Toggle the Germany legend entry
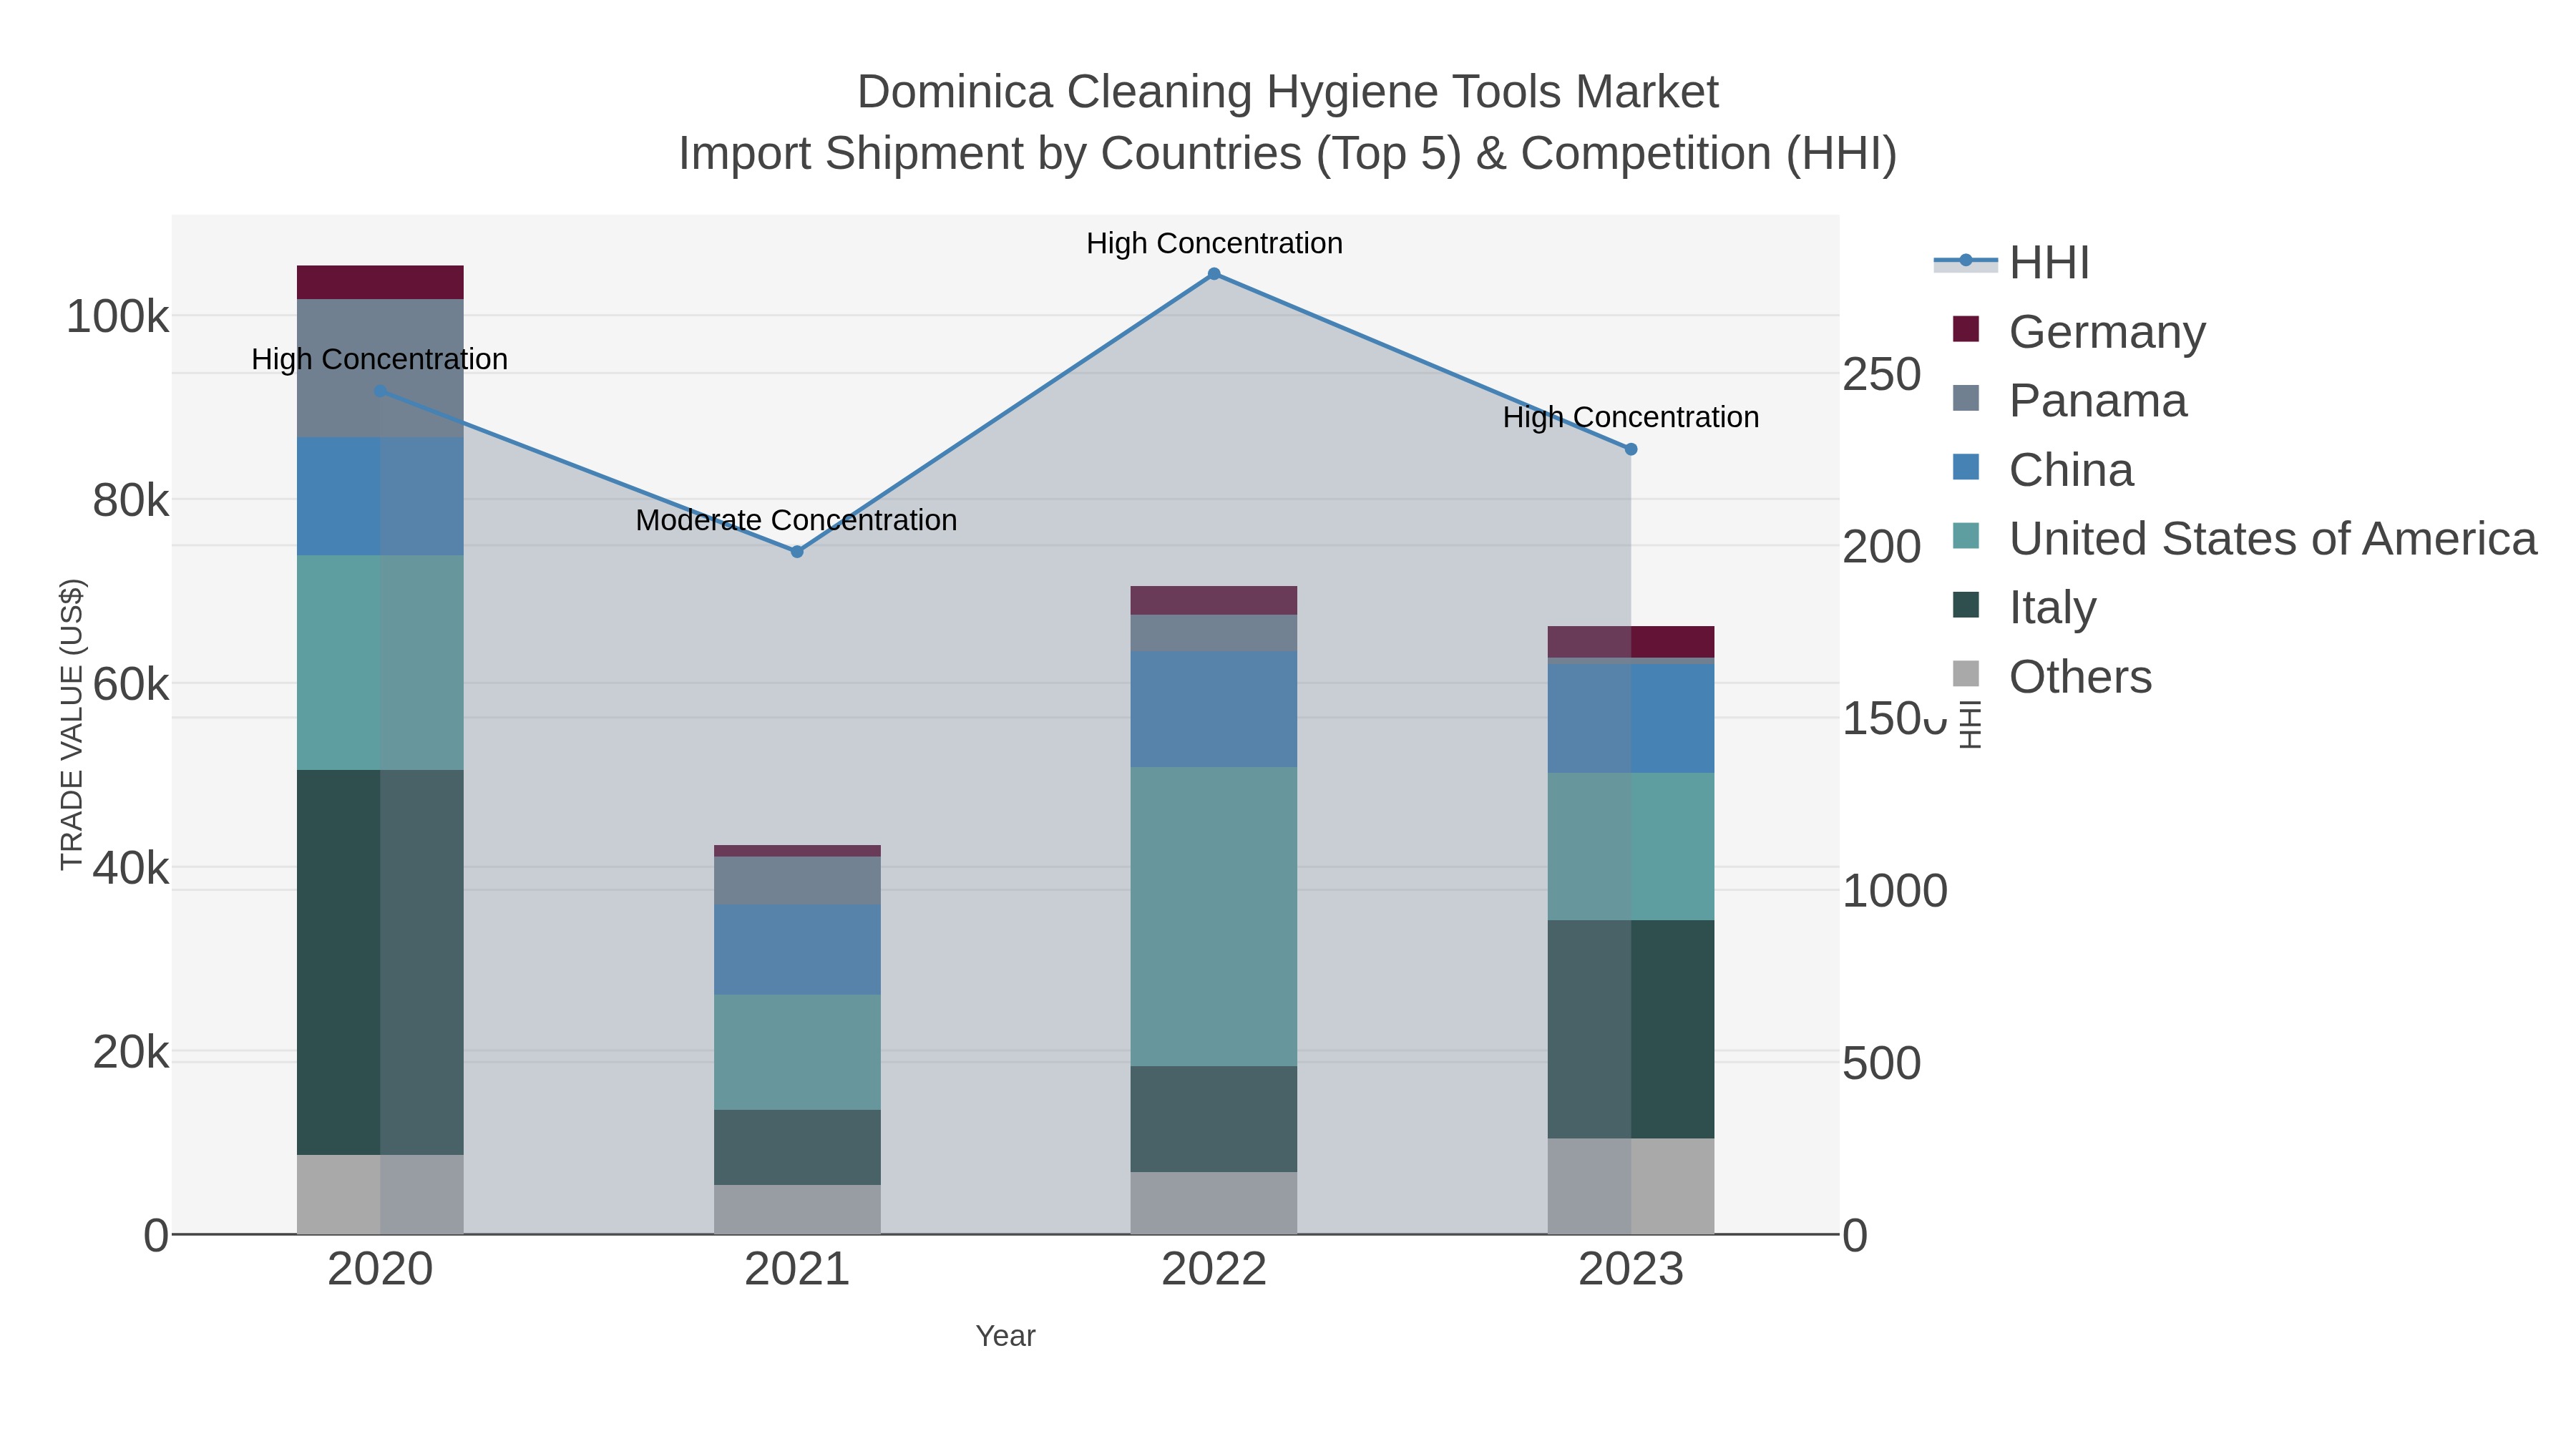This screenshot has width=2576, height=1449. pyautogui.click(x=2079, y=331)
